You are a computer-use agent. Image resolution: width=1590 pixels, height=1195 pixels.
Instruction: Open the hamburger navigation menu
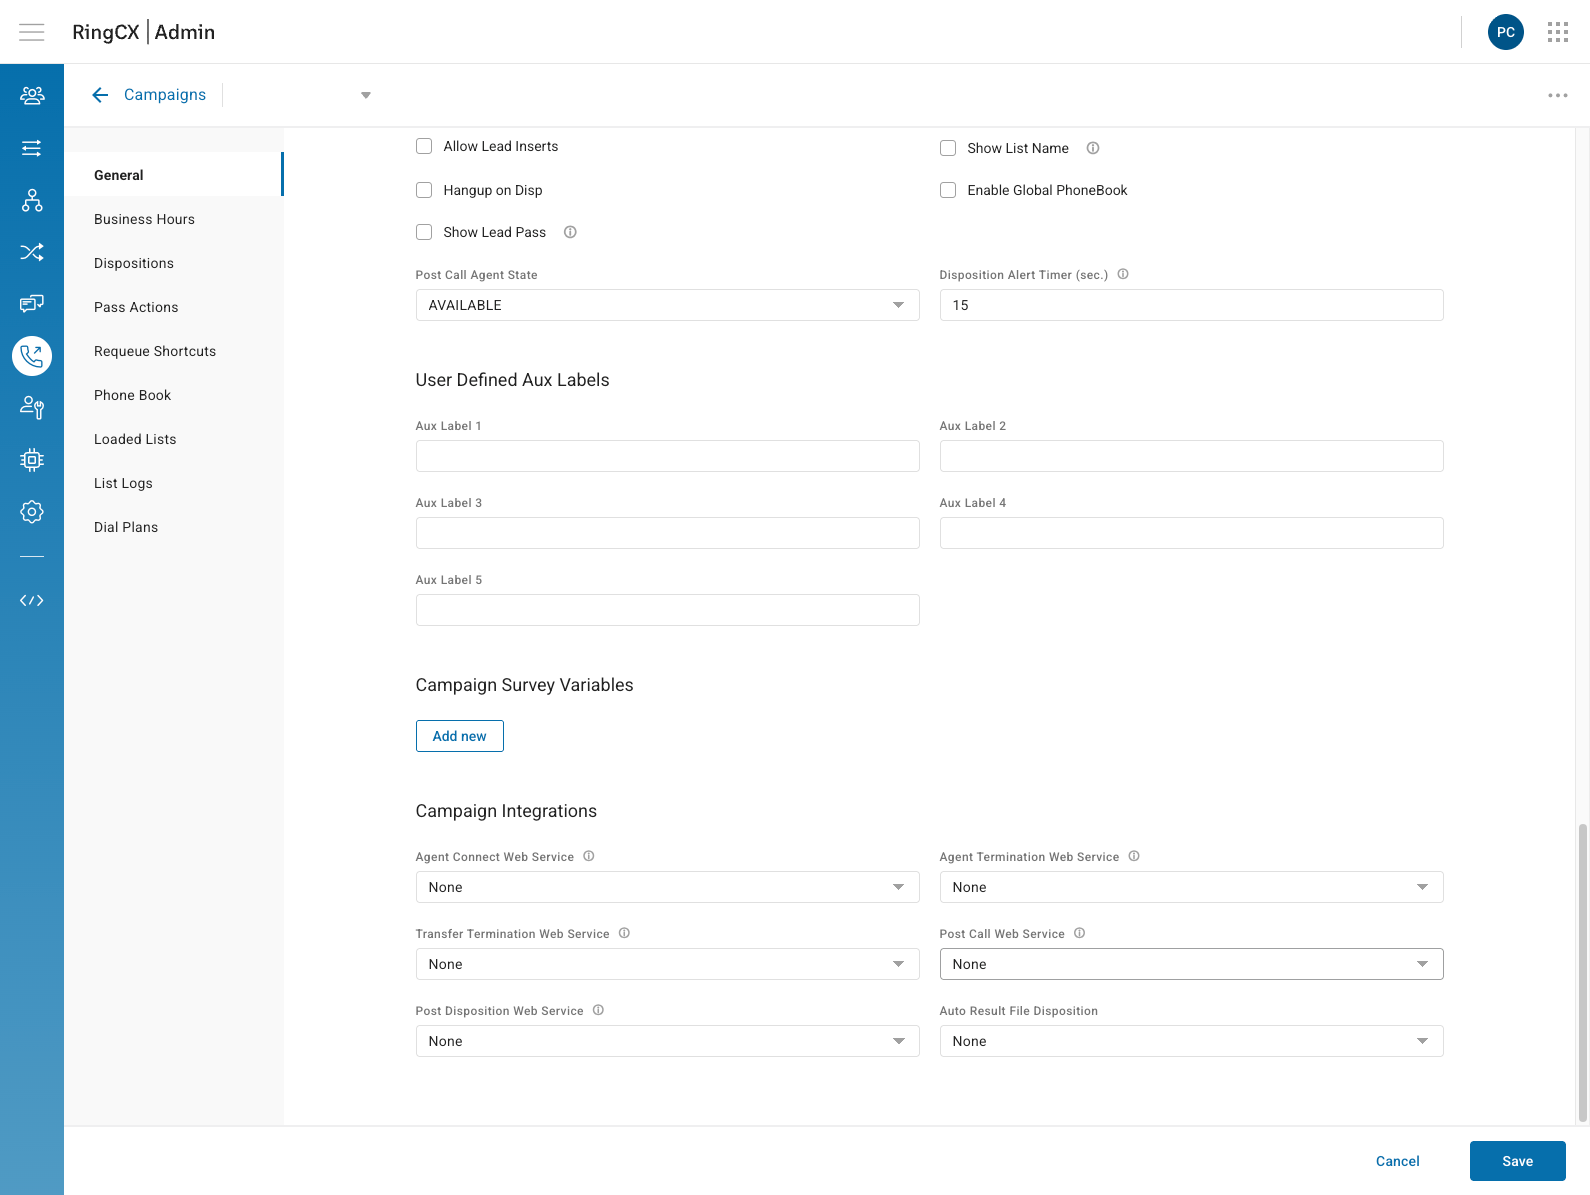coord(32,32)
